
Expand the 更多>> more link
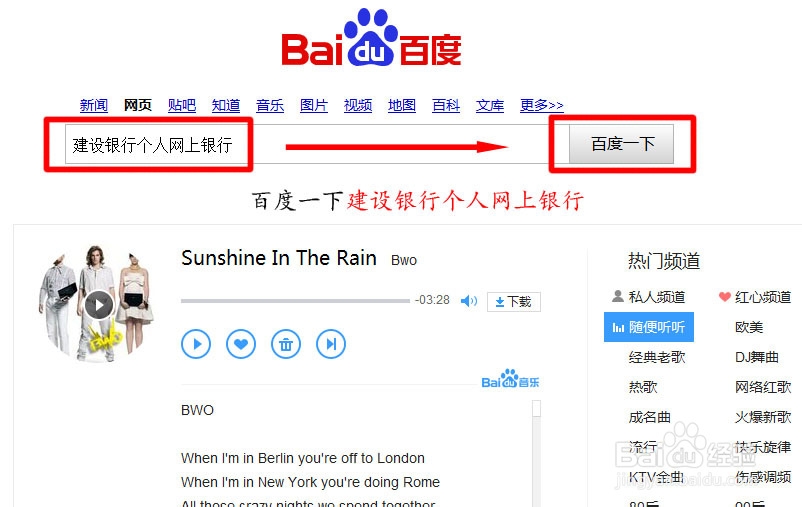pyautogui.click(x=542, y=105)
